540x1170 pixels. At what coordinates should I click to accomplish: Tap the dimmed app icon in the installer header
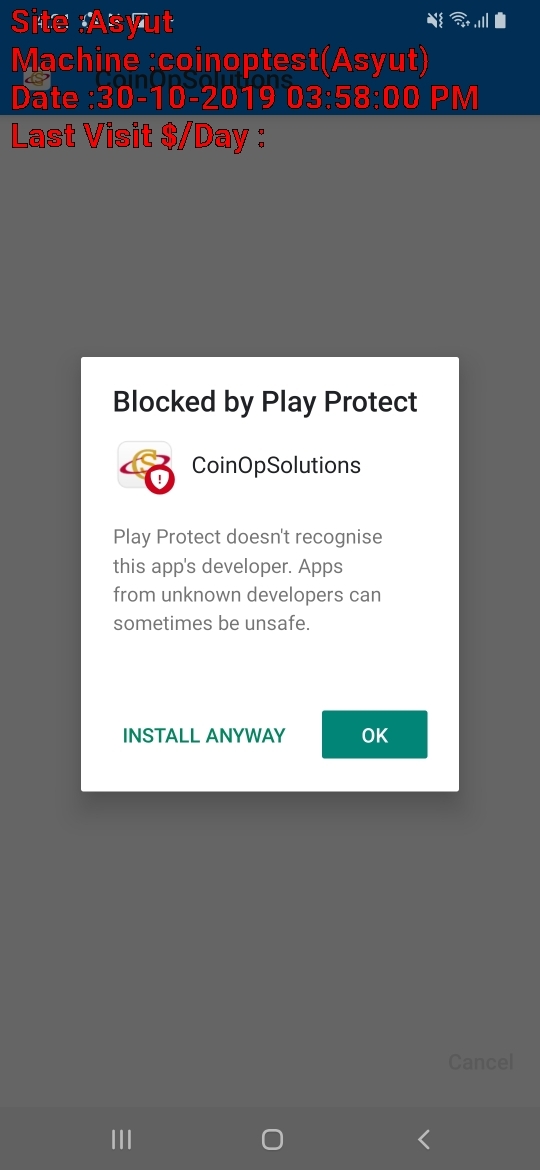click(x=37, y=78)
